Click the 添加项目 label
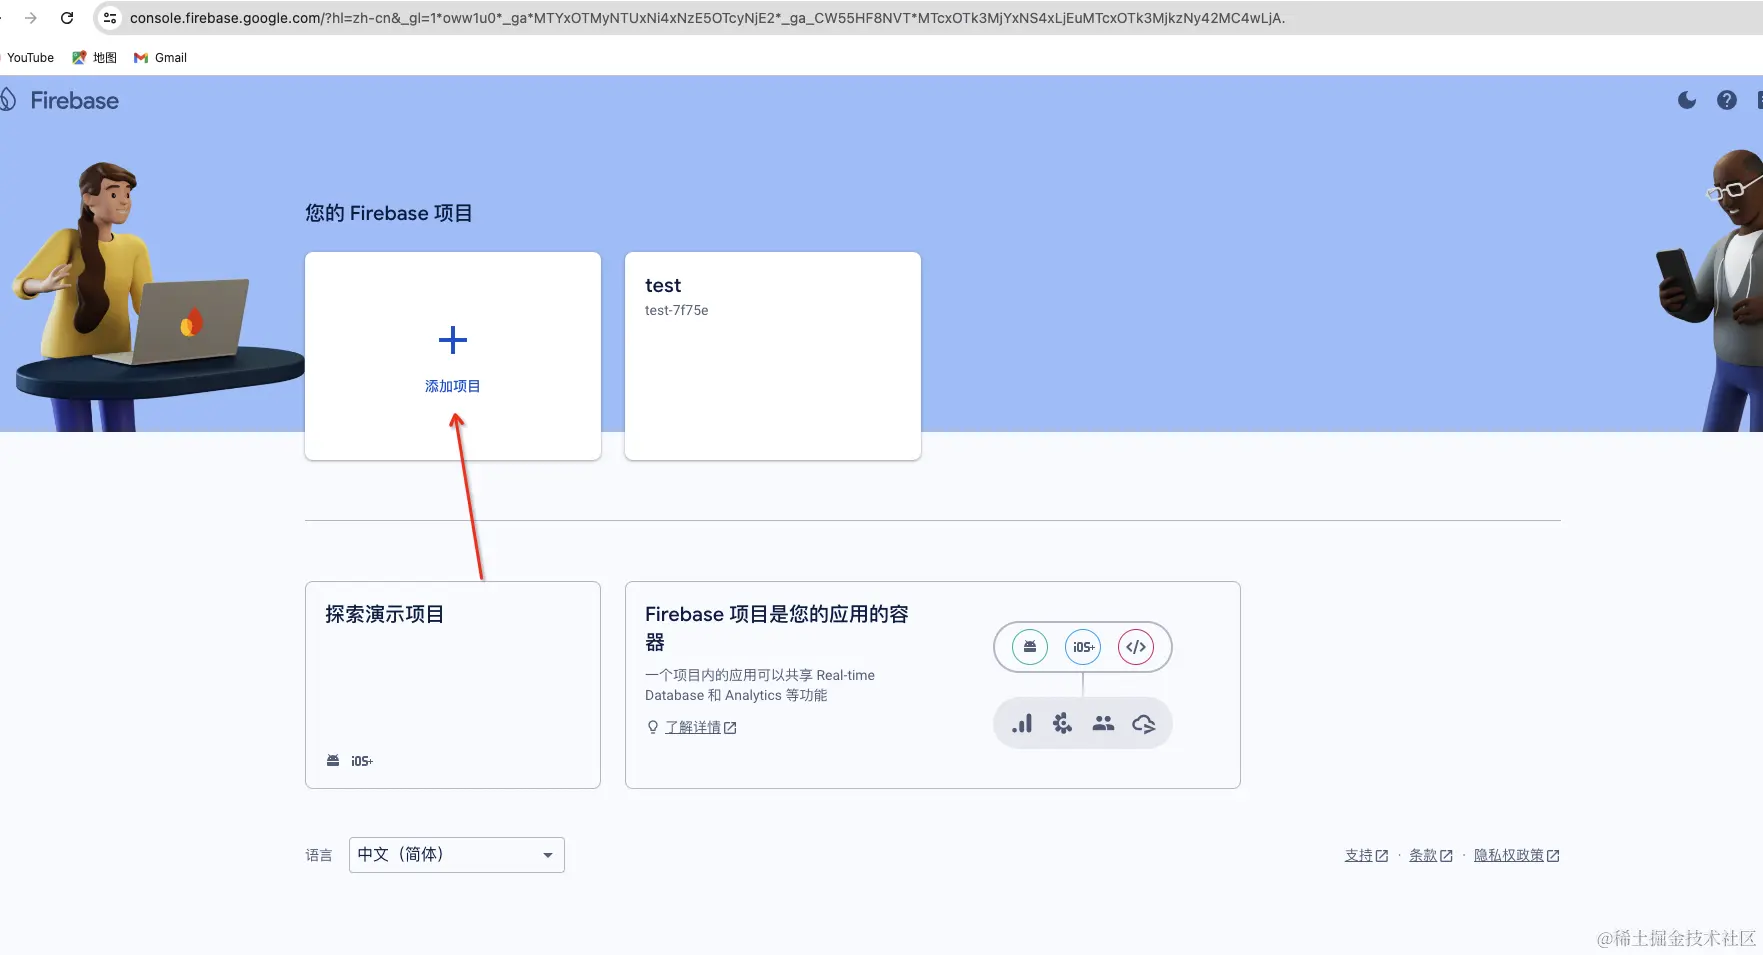This screenshot has height=955, width=1763. [x=453, y=386]
